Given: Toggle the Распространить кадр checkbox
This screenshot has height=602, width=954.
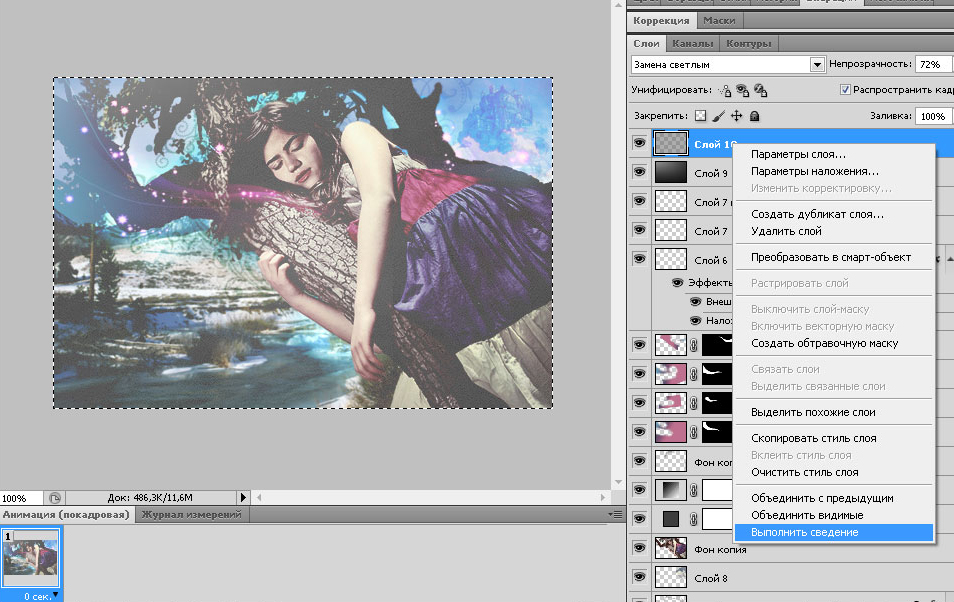Looking at the screenshot, I should coord(844,89).
